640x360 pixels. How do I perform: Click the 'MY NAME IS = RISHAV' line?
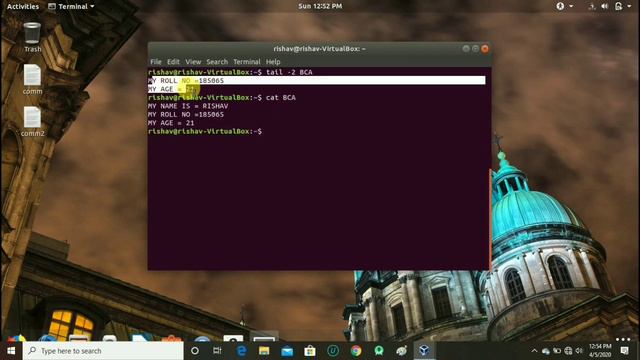188,106
